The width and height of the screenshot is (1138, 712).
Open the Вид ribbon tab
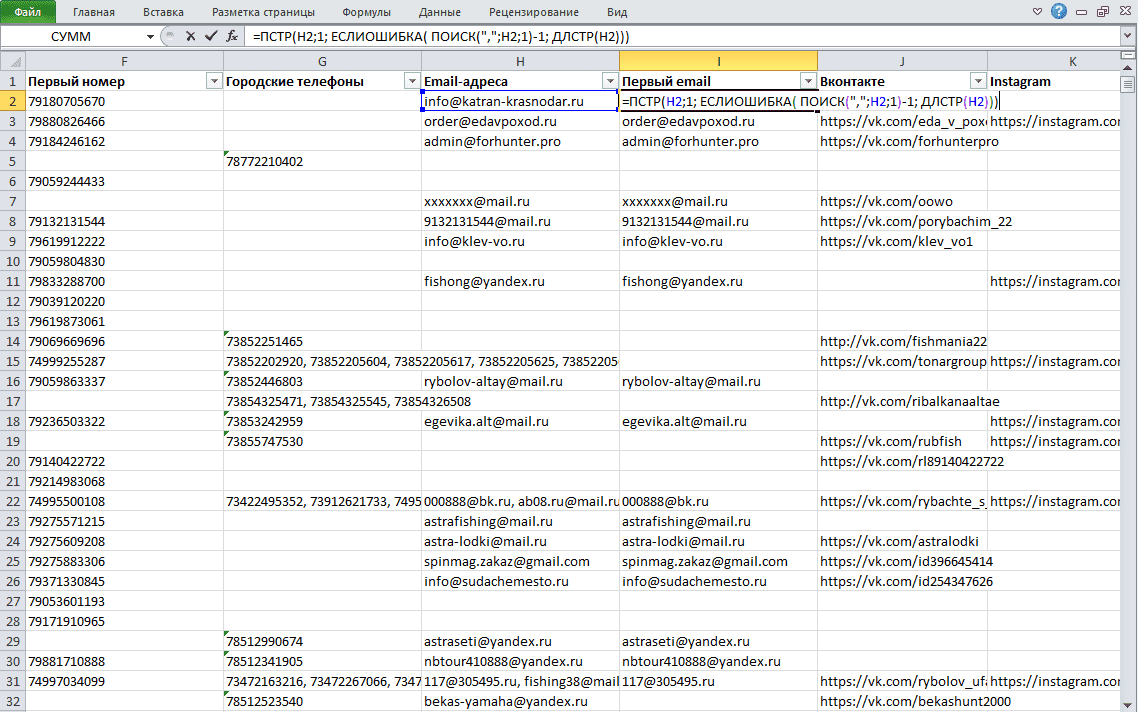coord(617,12)
